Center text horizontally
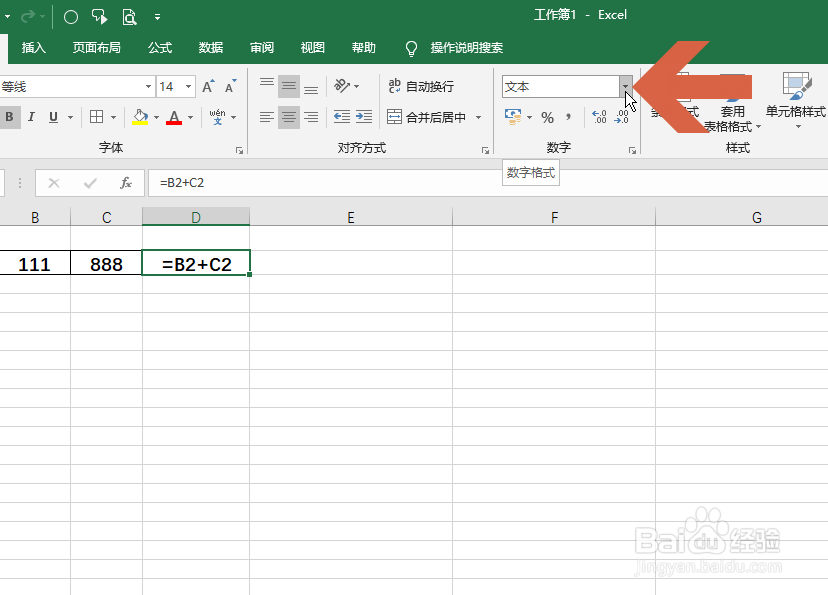828x595 pixels. (x=289, y=117)
